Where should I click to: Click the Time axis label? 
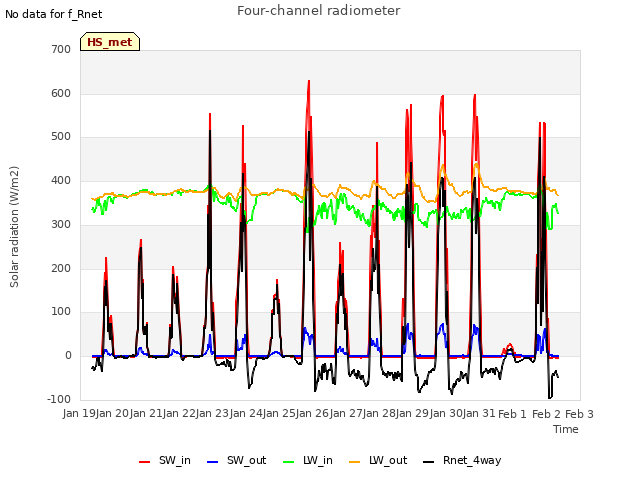(566, 429)
